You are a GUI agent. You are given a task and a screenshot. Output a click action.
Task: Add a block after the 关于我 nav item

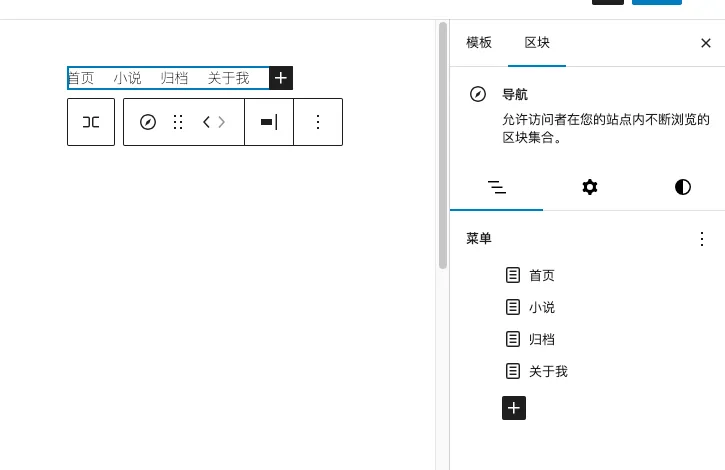[x=281, y=78]
